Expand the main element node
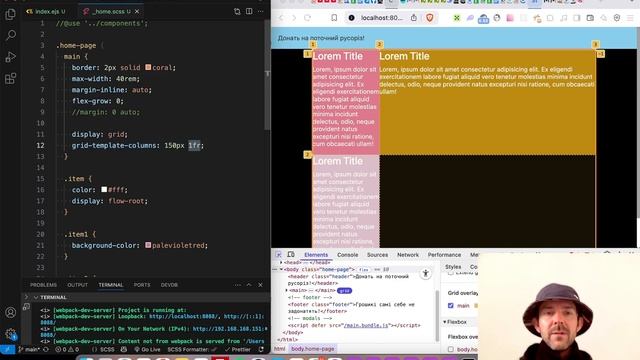Viewport: 640px width, 360px height. (287, 290)
